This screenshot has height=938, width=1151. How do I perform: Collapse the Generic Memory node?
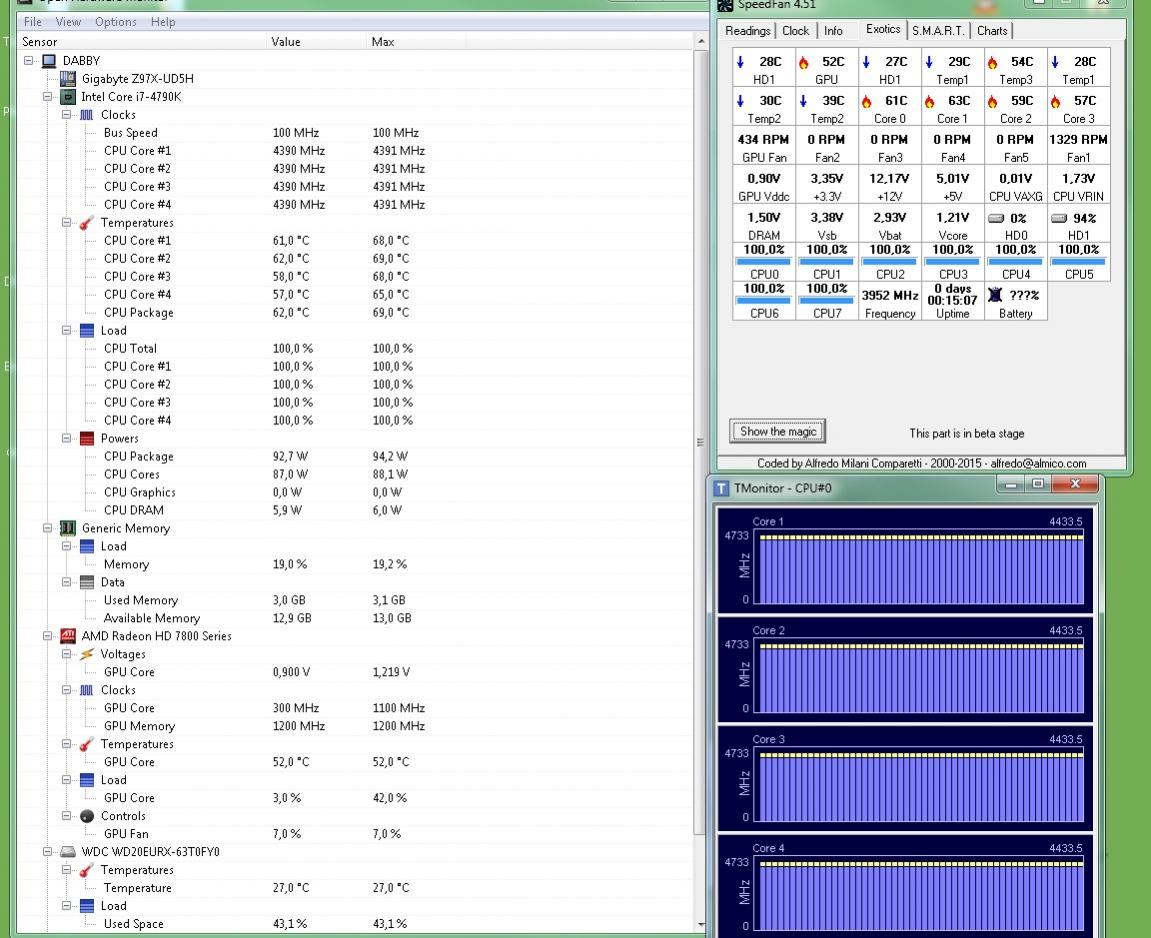[47, 528]
